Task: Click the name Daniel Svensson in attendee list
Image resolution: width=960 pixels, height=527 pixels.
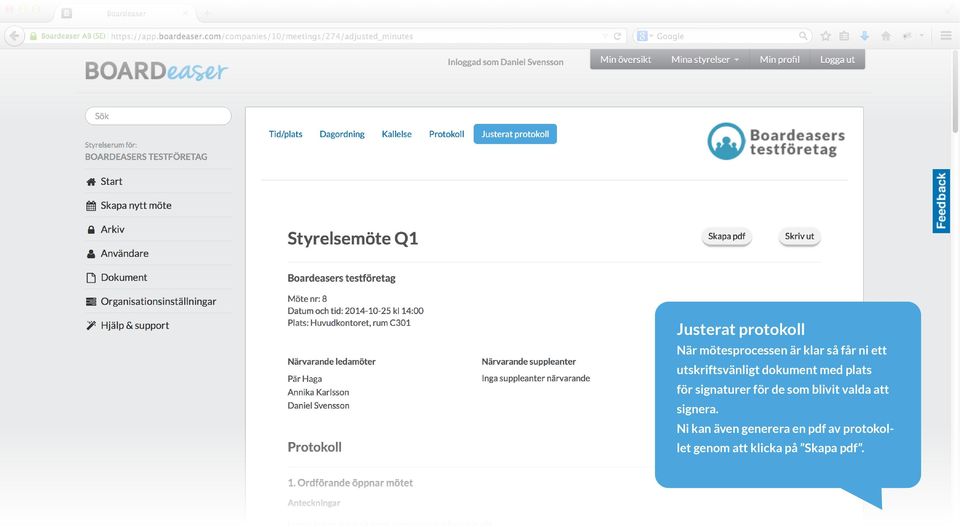Action: 318,406
